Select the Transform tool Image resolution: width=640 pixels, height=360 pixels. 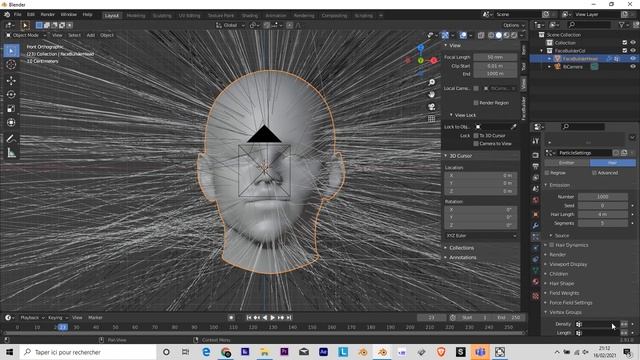[11, 122]
